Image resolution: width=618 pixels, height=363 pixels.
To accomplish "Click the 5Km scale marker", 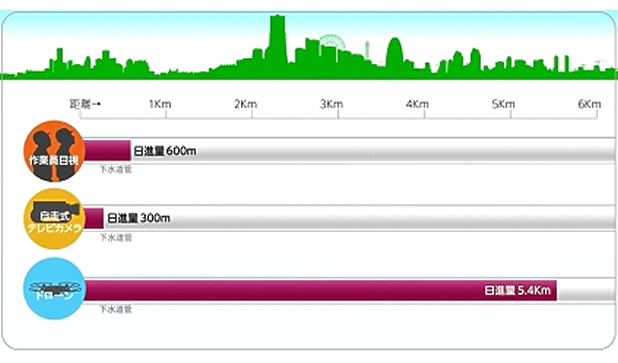I will pos(503,104).
